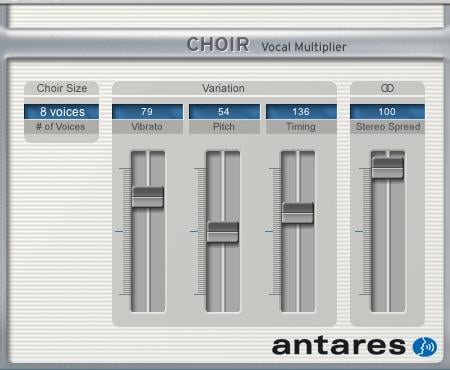
Task: Grab the Vibrato slider handle
Action: [148, 197]
